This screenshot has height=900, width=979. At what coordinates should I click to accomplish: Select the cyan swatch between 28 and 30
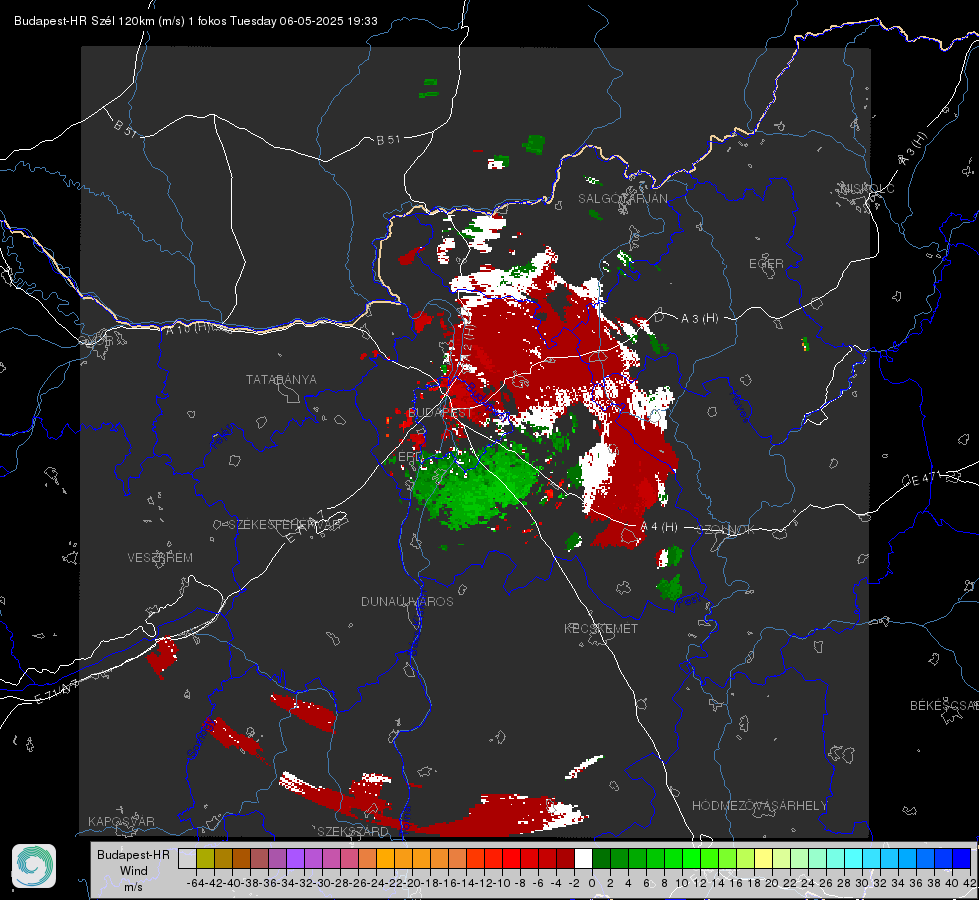coord(854,858)
